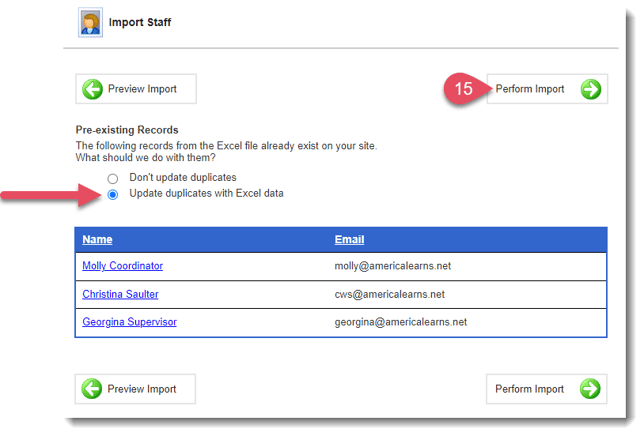This screenshot has width=644, height=436.
Task: Open the Molly Coordinator record
Action: pyautogui.click(x=122, y=267)
